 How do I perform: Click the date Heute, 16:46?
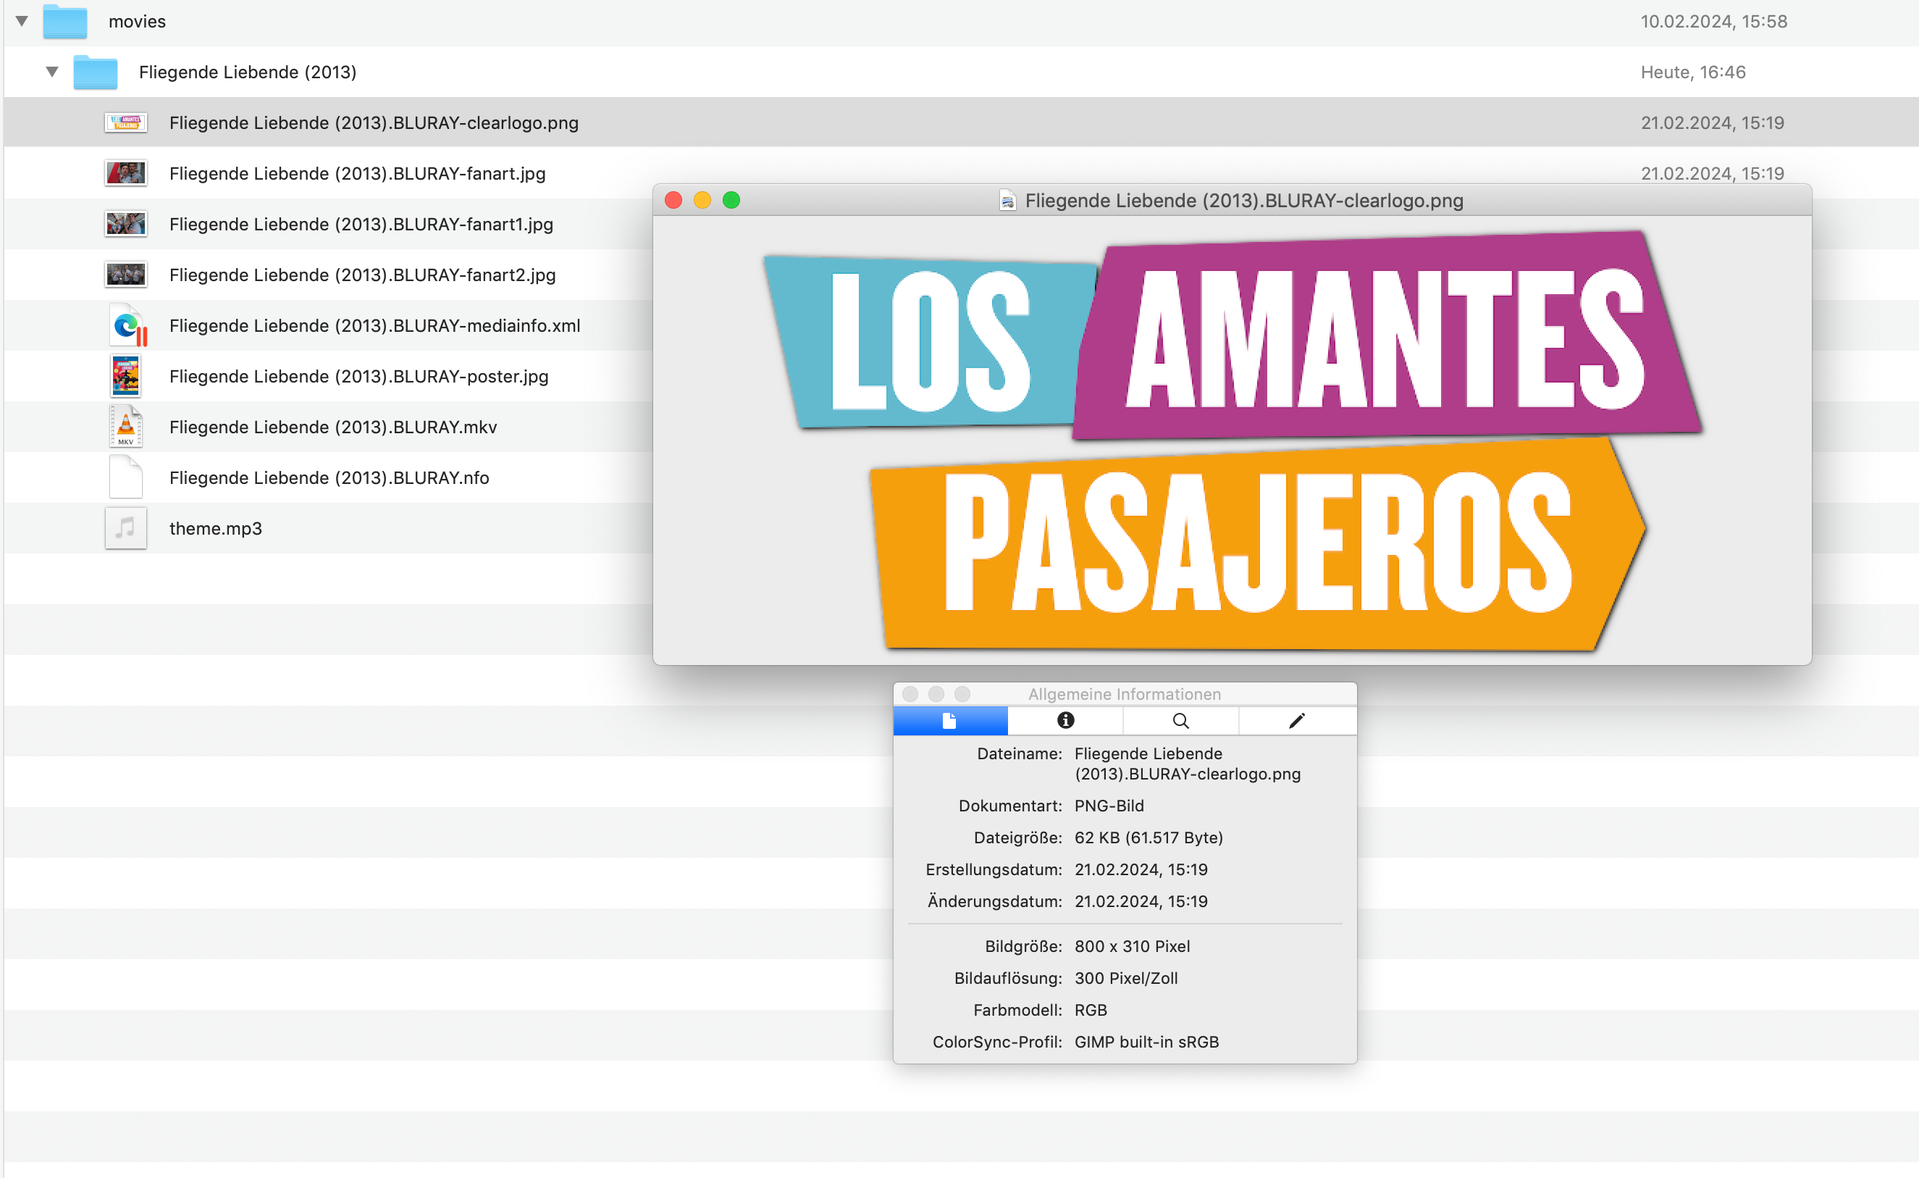[1693, 72]
